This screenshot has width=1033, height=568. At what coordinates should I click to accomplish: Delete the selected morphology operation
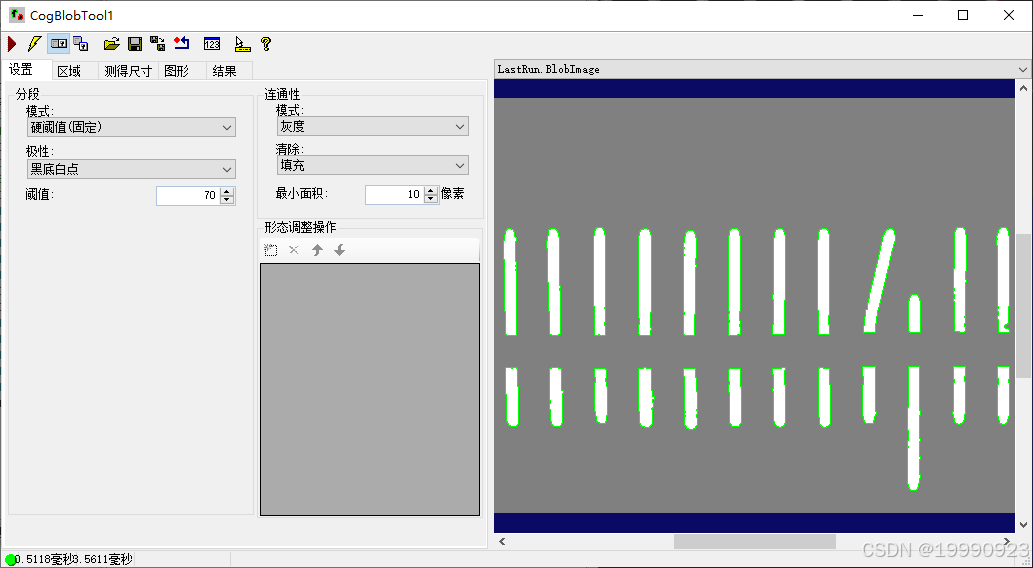(294, 250)
